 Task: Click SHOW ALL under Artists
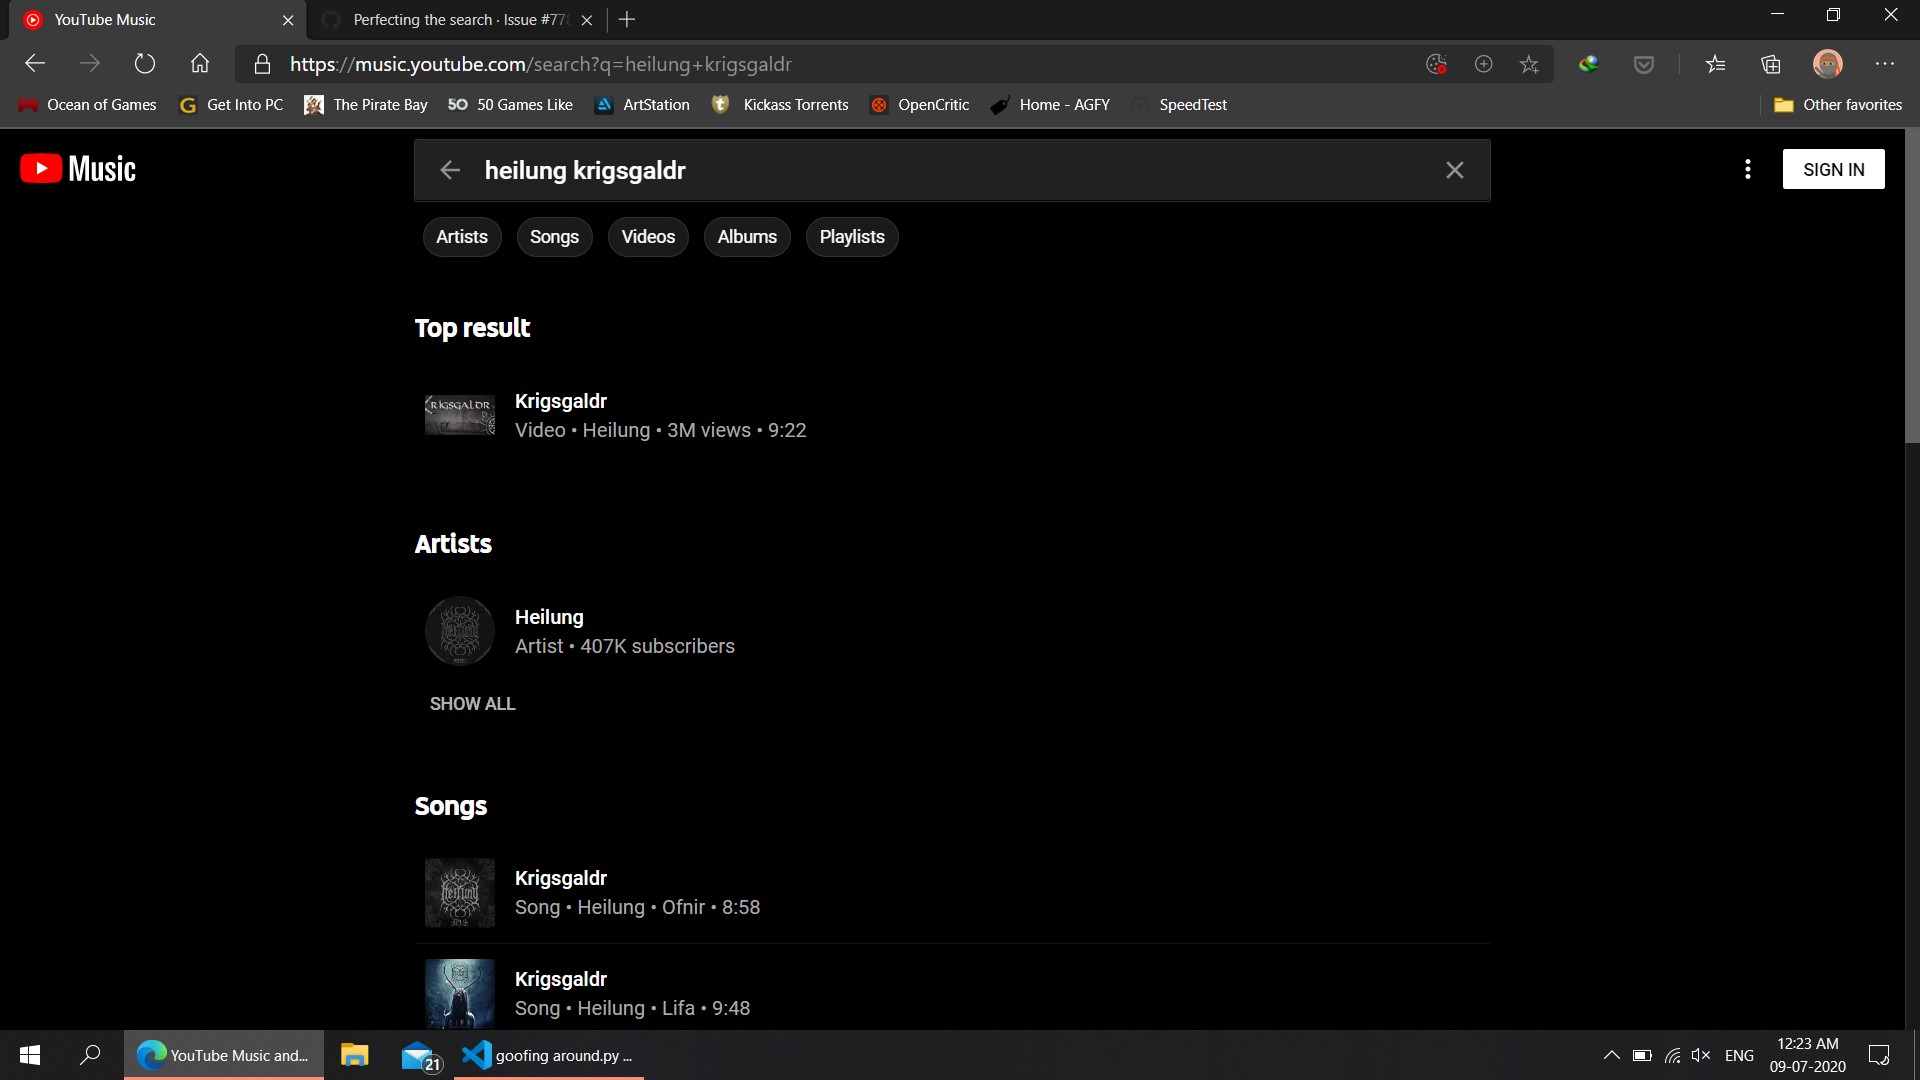point(472,704)
